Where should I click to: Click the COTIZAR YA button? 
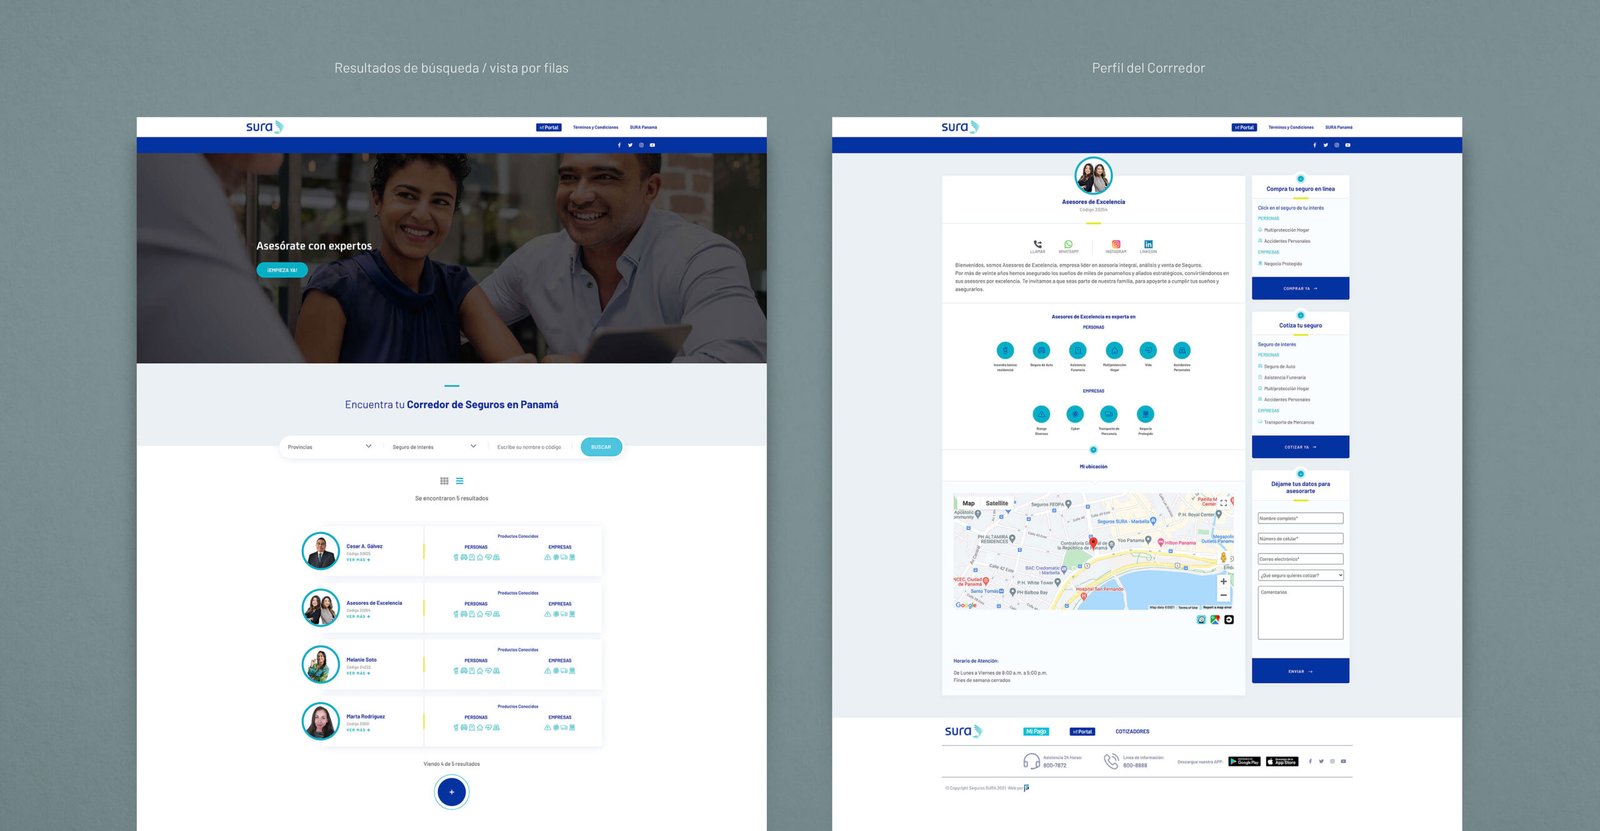[1300, 447]
